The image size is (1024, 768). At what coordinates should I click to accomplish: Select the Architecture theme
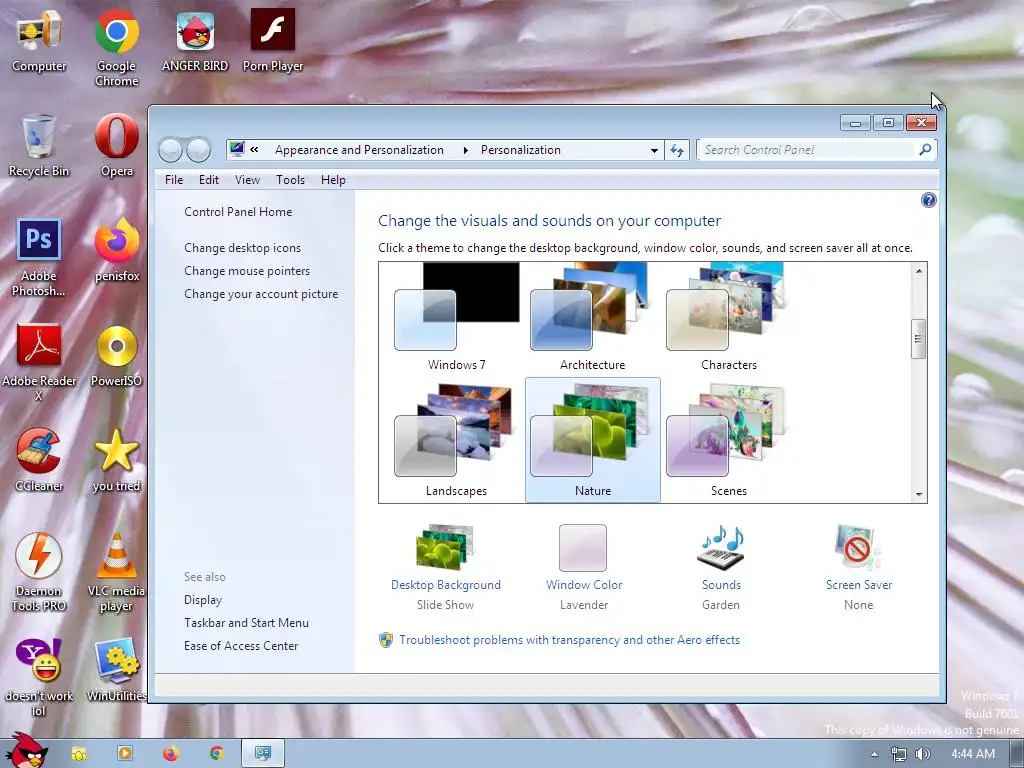[x=592, y=317]
